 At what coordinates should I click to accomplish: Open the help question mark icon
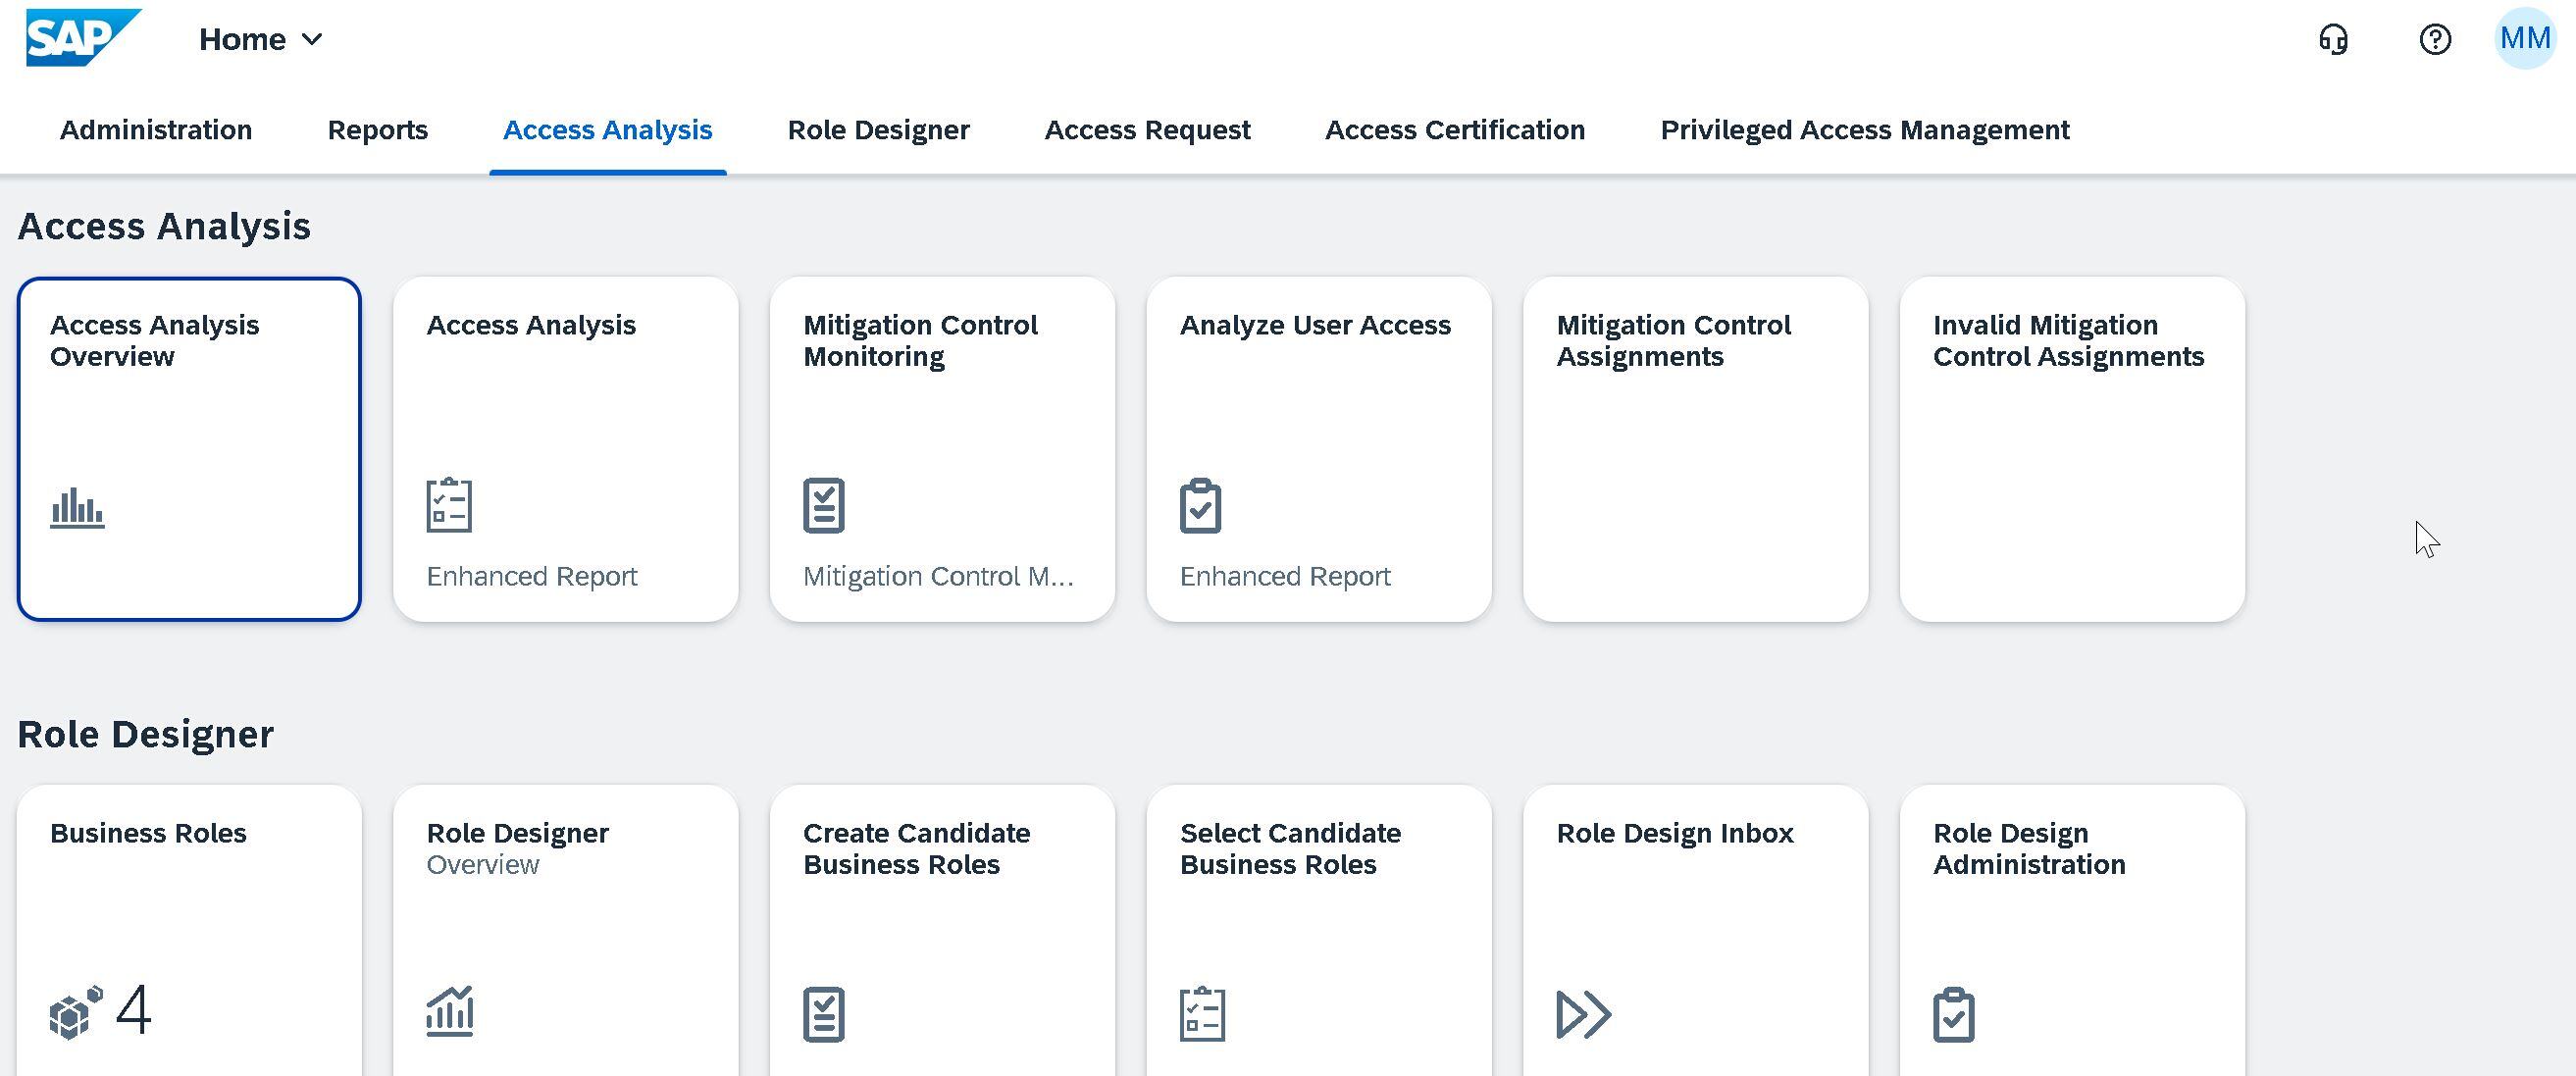coord(2435,39)
